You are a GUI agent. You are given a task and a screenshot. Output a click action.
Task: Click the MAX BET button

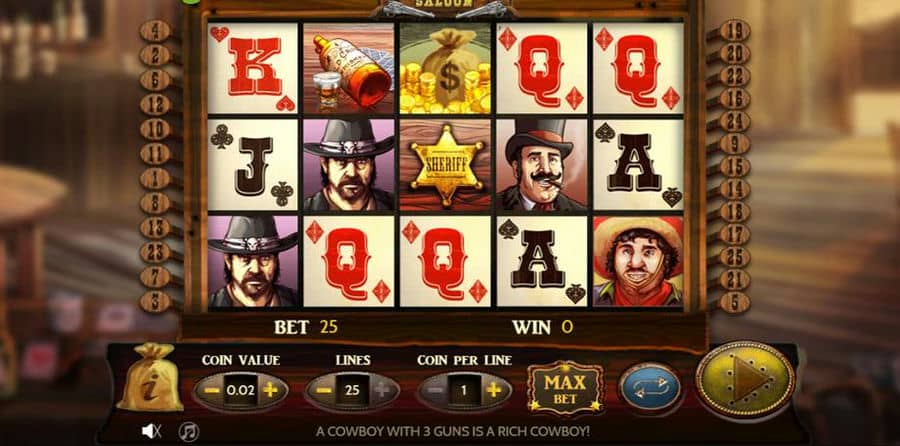coord(565,388)
